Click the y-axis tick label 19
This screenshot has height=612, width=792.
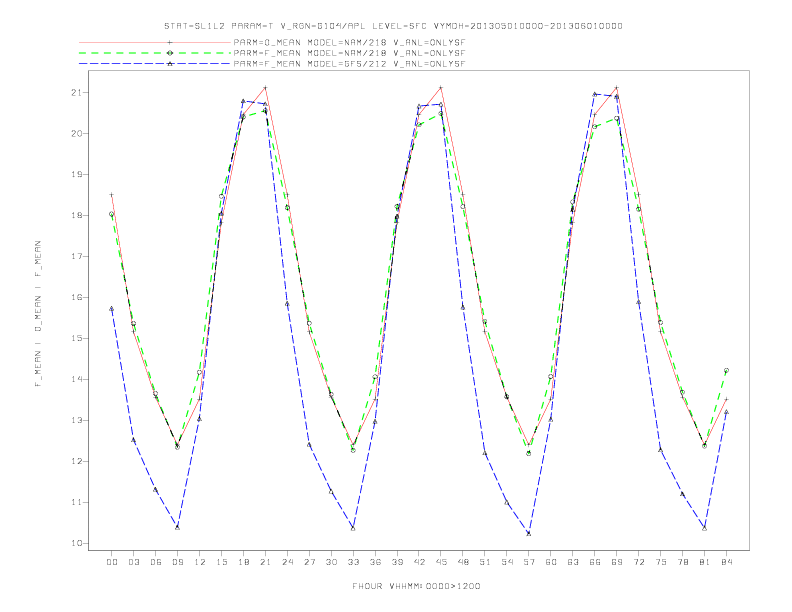(76, 174)
